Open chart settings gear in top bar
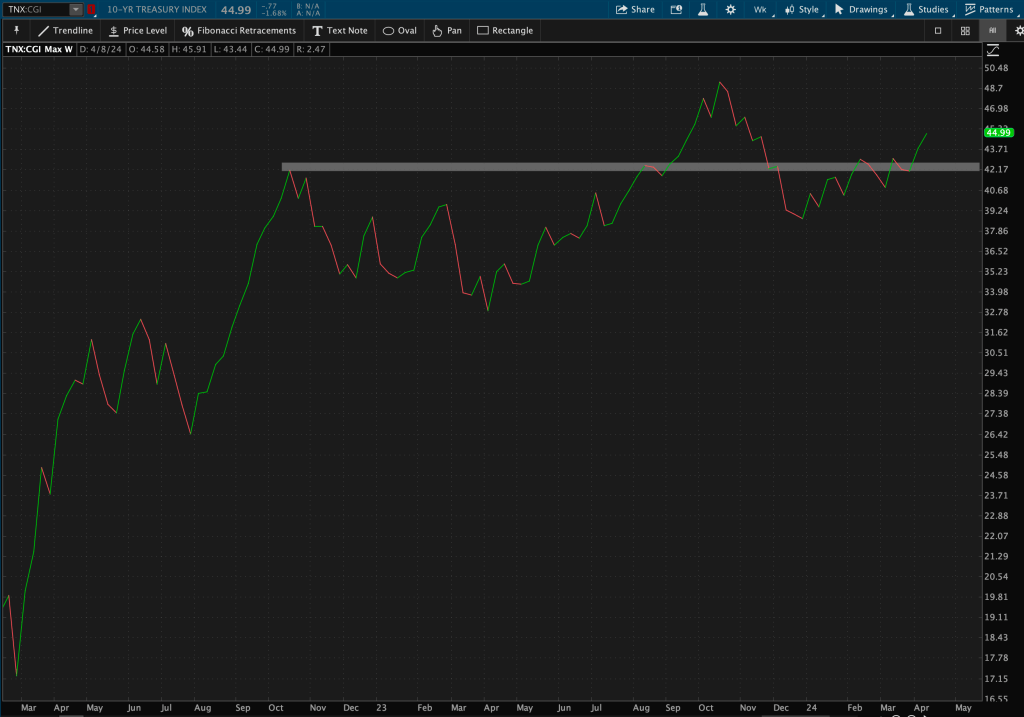Image resolution: width=1024 pixels, height=717 pixels. tap(731, 9)
